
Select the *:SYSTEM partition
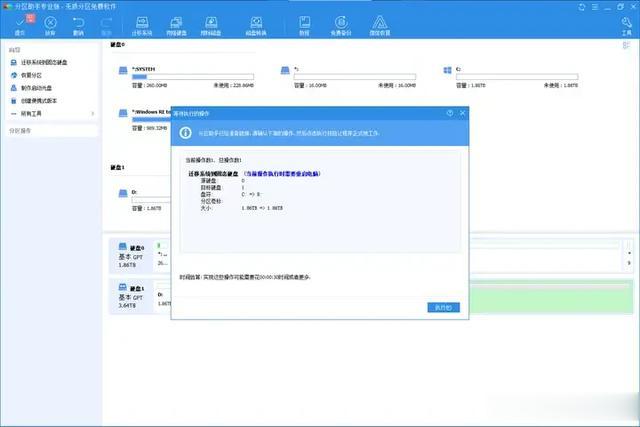click(186, 77)
